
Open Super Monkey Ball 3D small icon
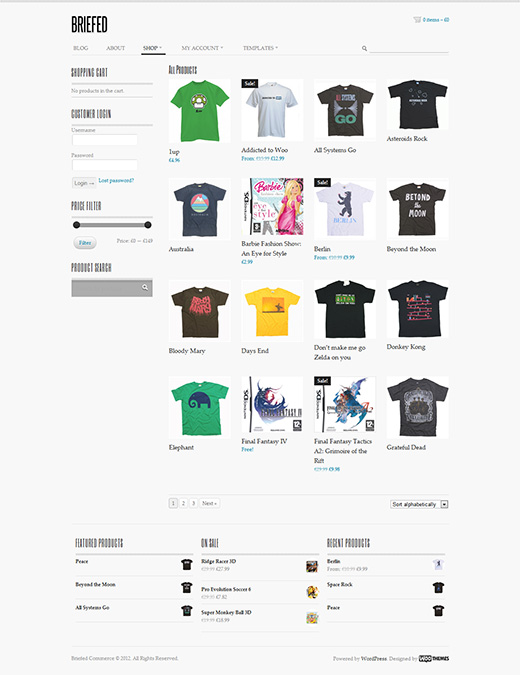[312, 618]
